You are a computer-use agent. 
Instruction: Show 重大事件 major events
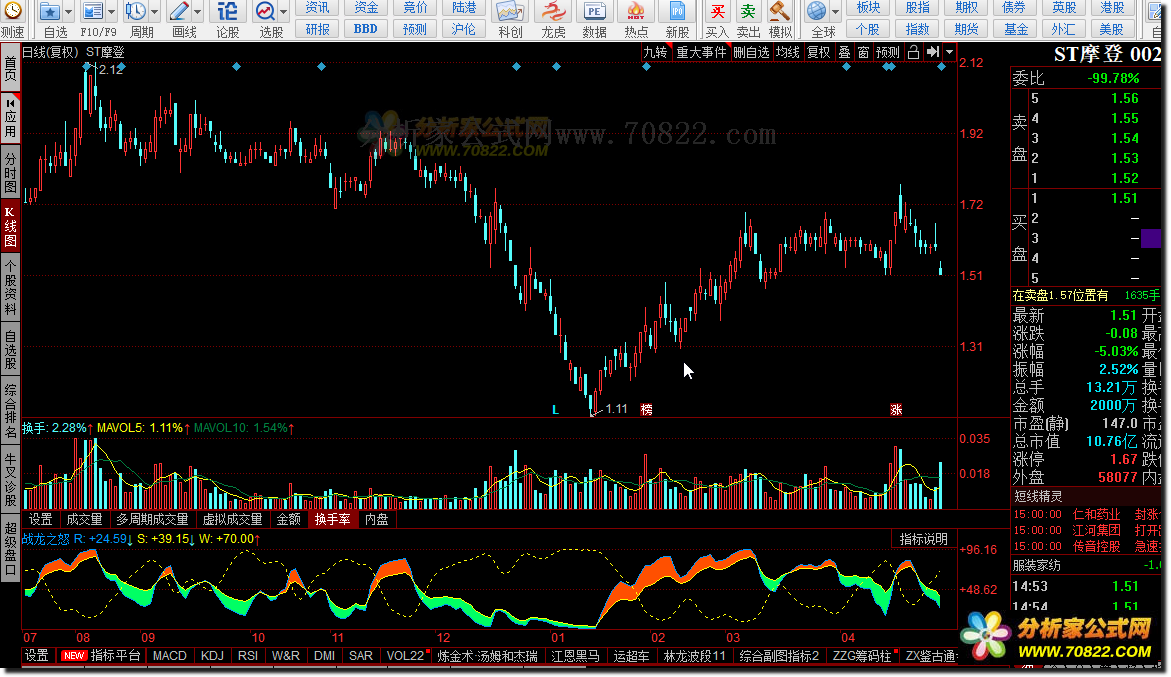[x=701, y=52]
